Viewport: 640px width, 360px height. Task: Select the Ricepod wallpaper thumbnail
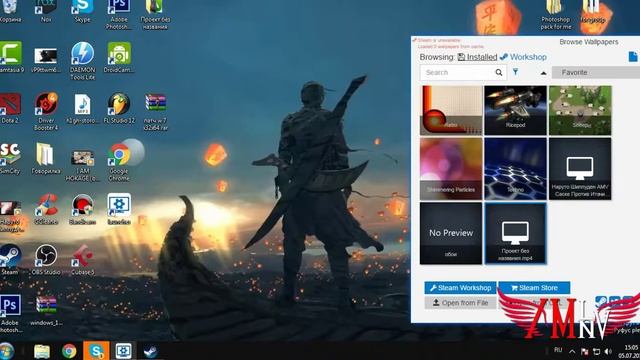pyautogui.click(x=516, y=110)
